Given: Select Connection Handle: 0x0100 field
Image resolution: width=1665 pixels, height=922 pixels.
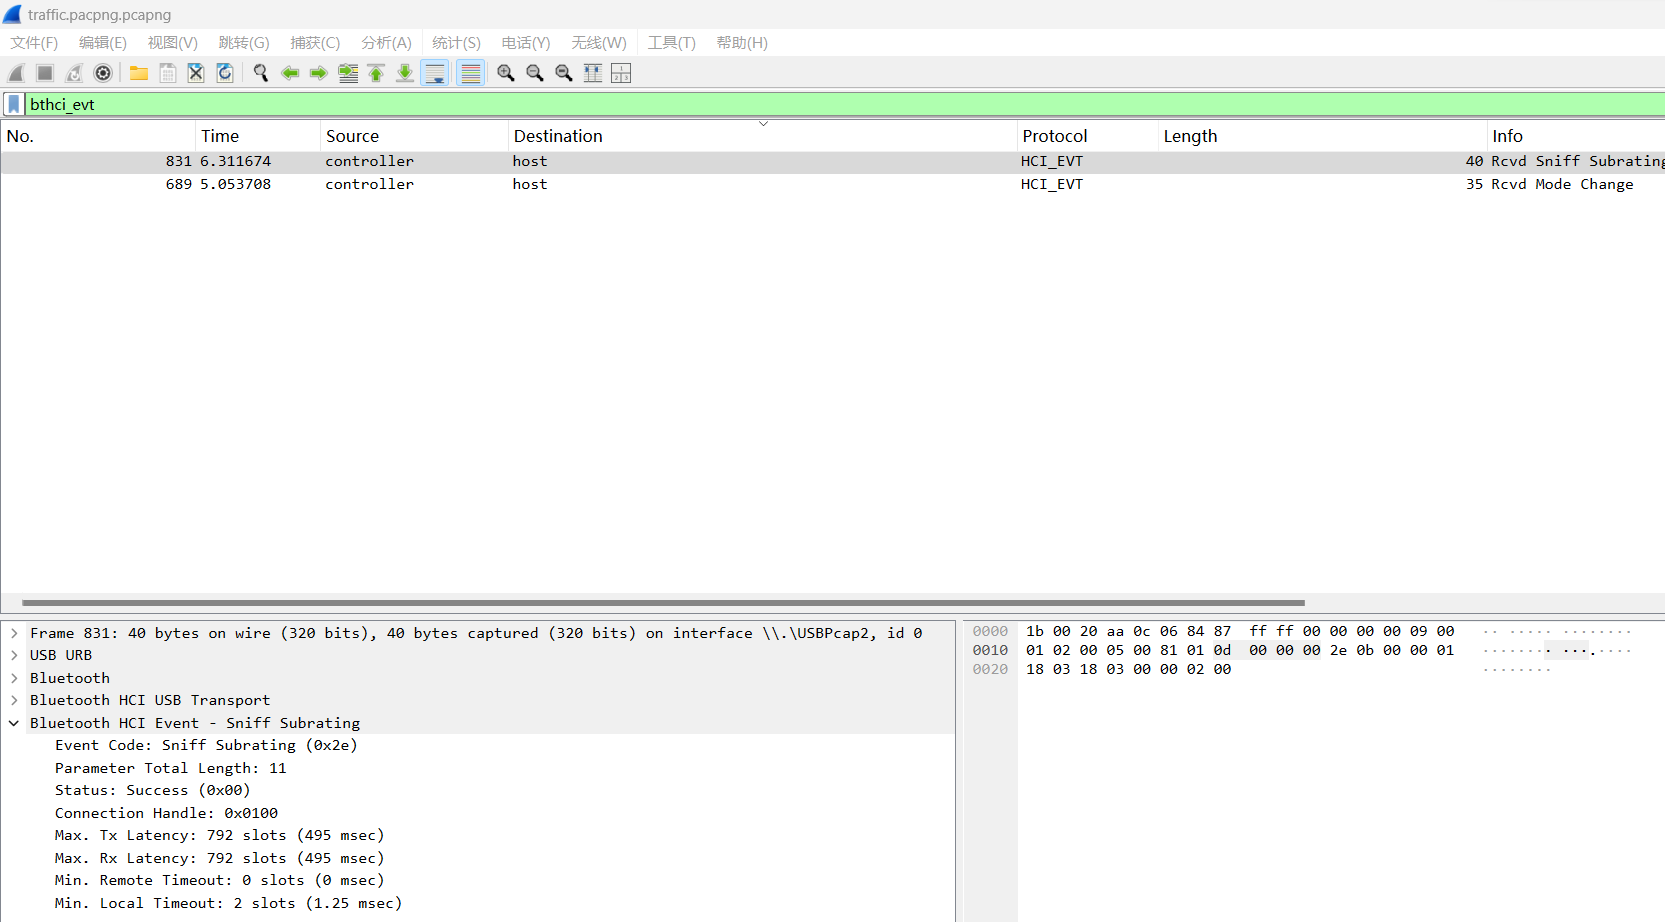Looking at the screenshot, I should click(166, 813).
